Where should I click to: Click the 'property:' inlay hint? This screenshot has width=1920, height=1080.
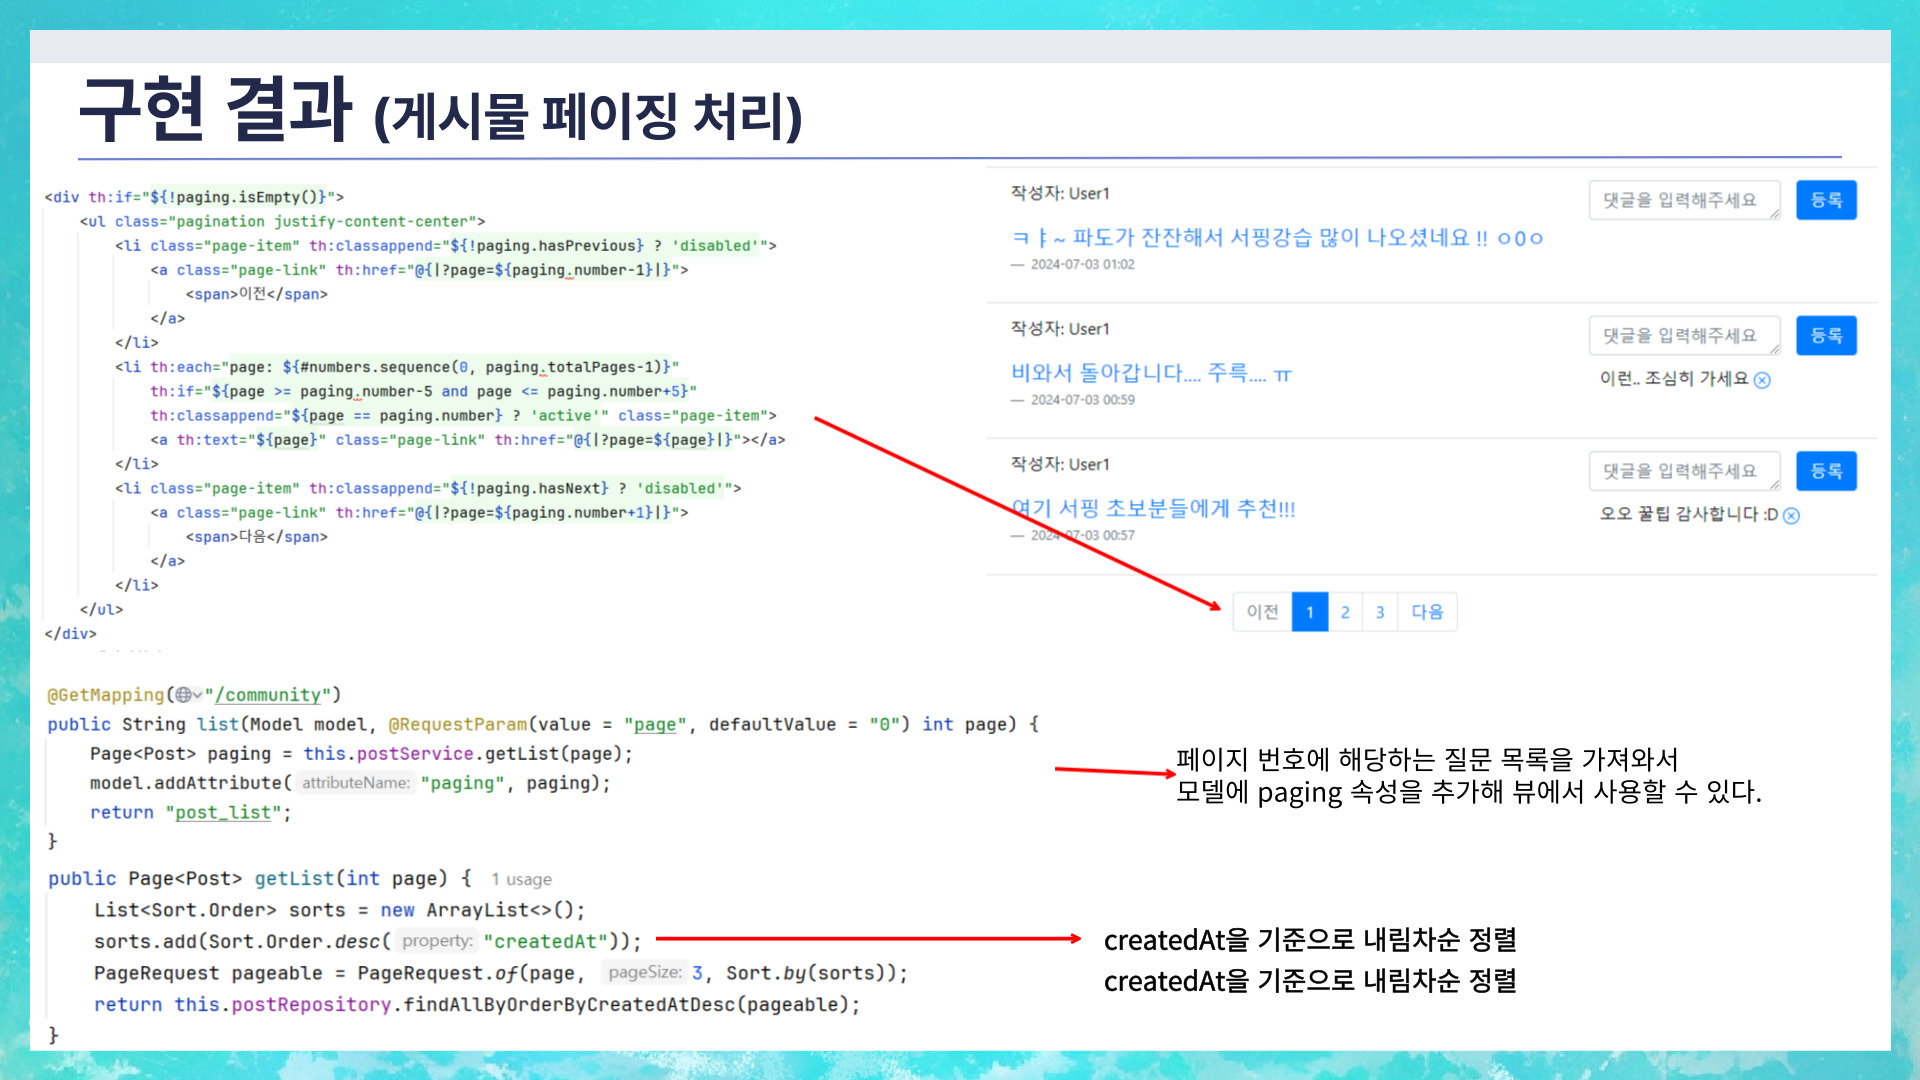[437, 941]
